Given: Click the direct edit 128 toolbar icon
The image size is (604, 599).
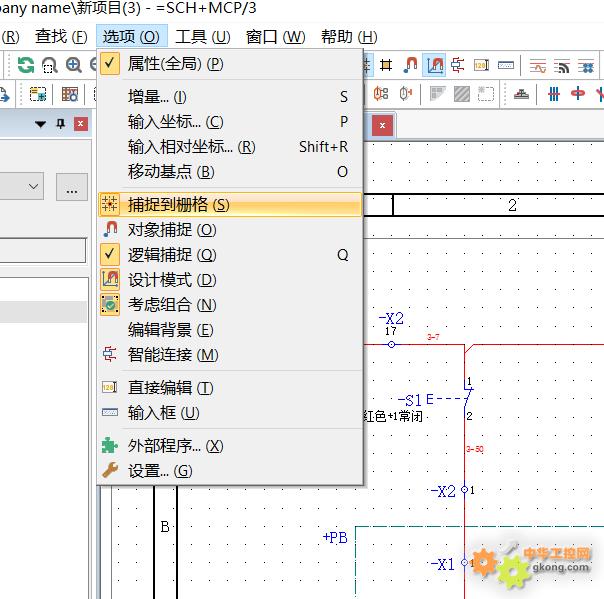Looking at the screenshot, I should click(482, 65).
